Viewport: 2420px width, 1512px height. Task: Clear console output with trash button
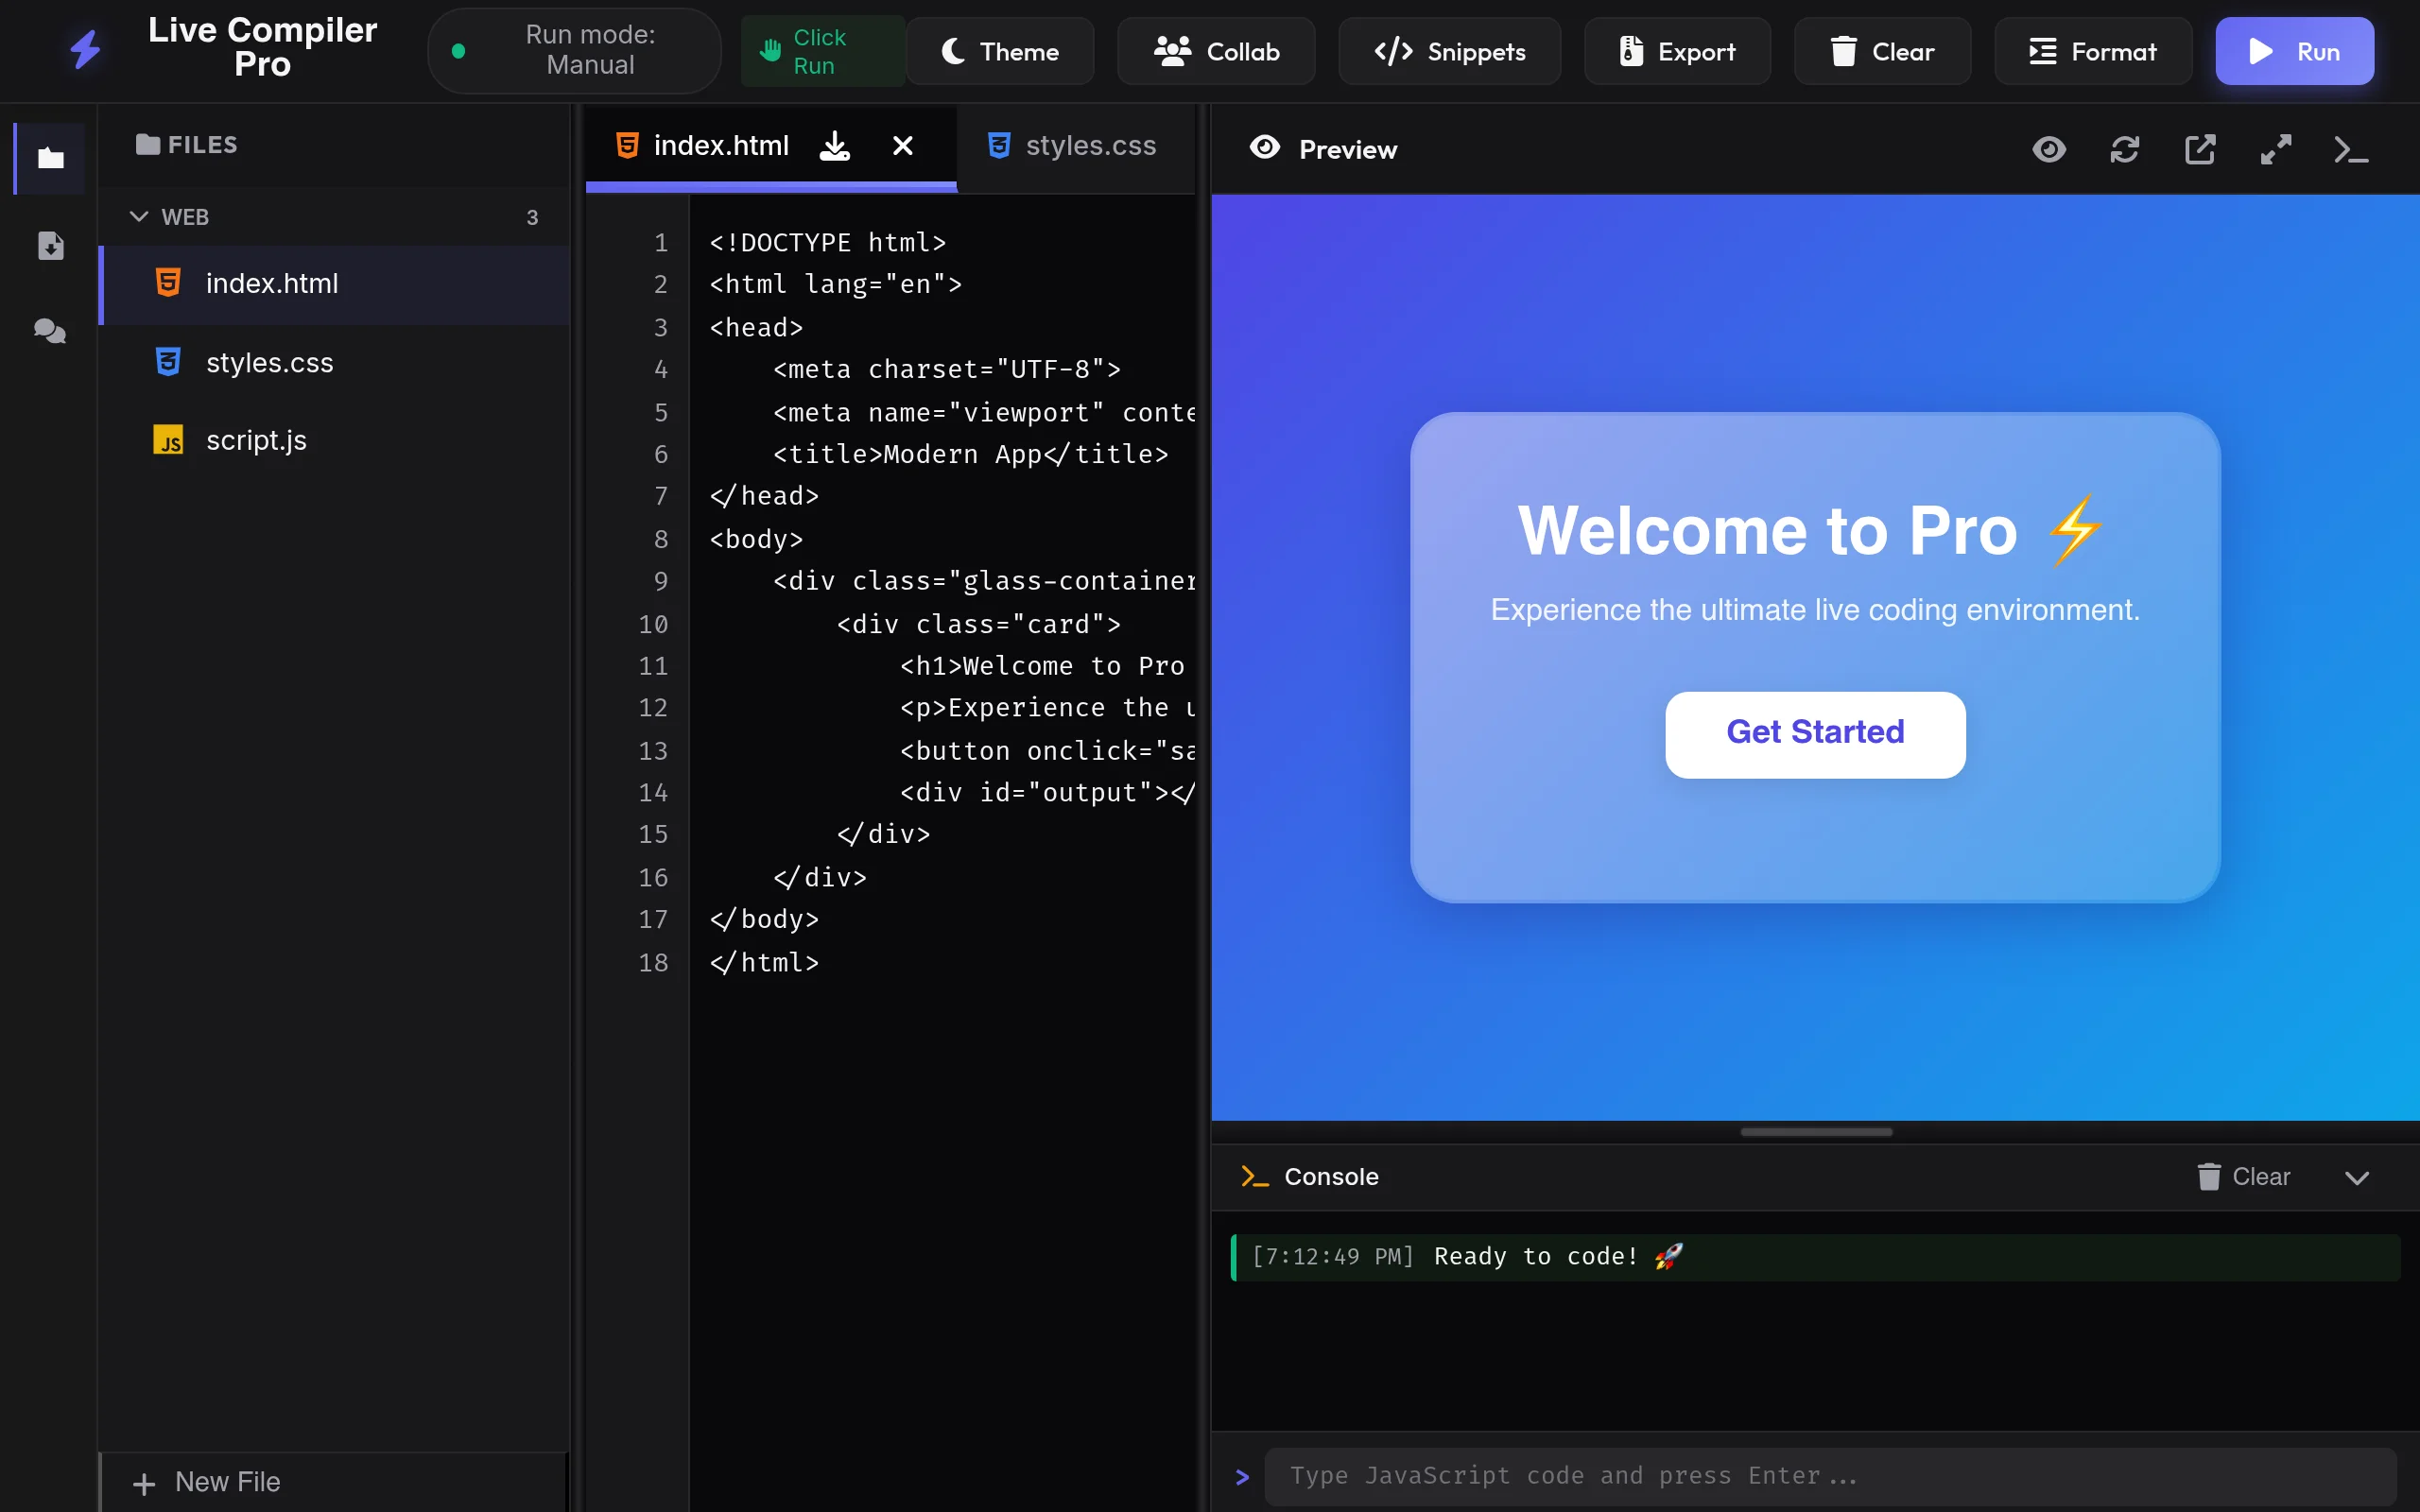(x=2243, y=1177)
